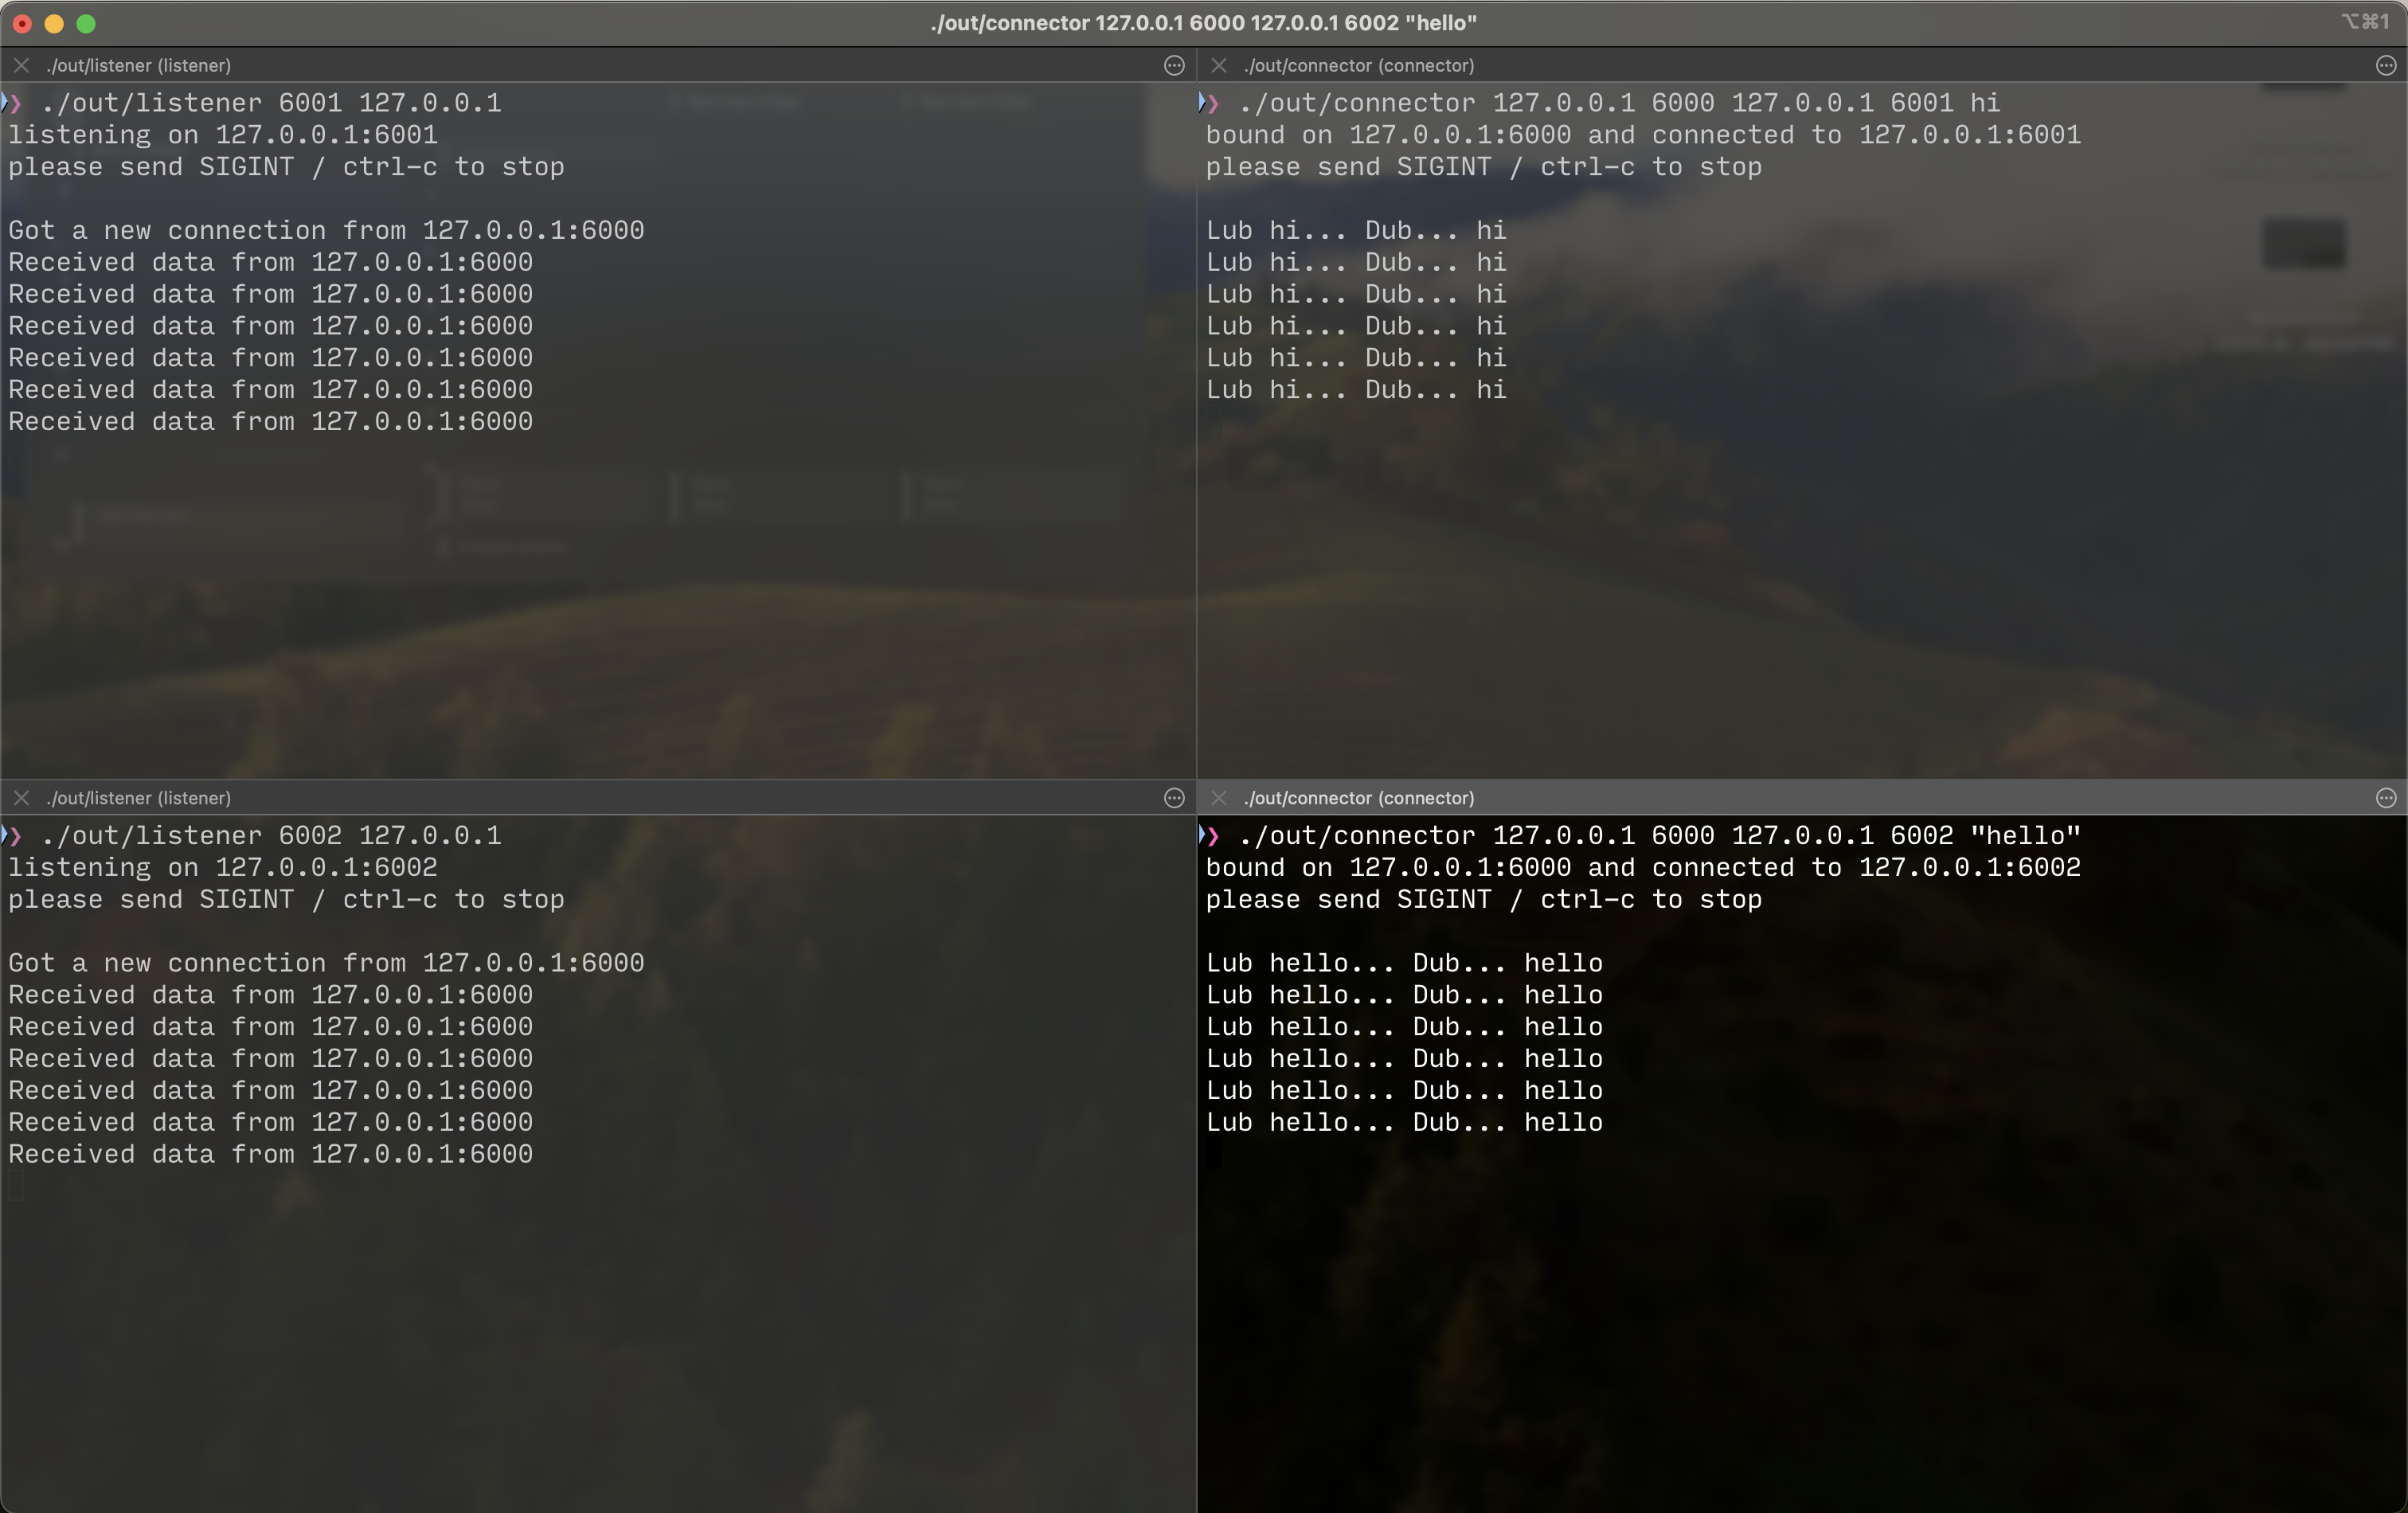2408x1513 pixels.
Task: Click the ⌥⌘1 shortcut indicator in title bar
Action: [2365, 22]
